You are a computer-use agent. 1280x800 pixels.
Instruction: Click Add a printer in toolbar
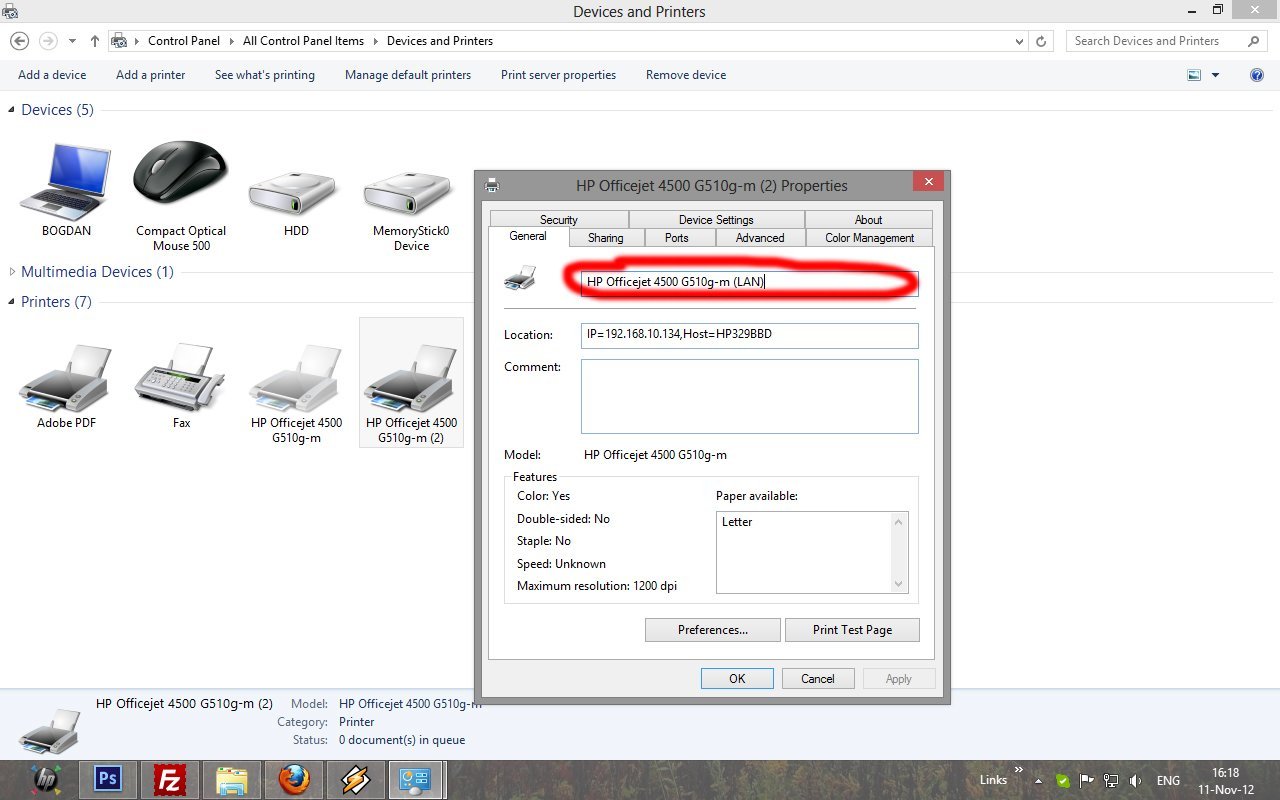pyautogui.click(x=150, y=75)
